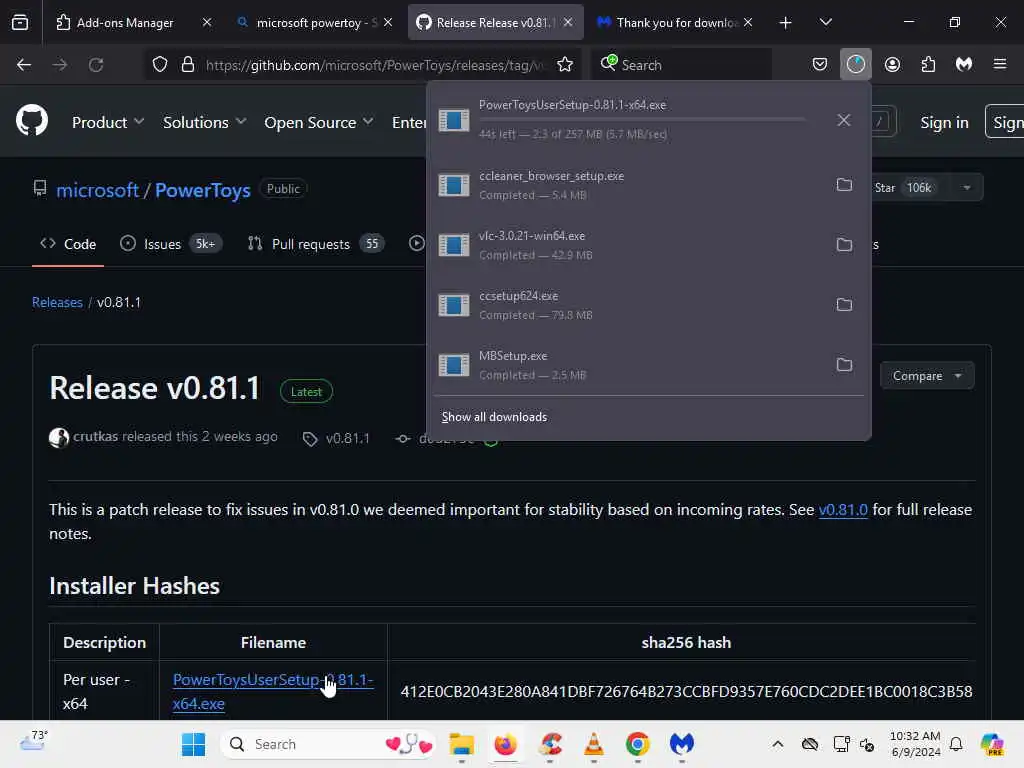Open Malwarebytes Browser Guard toolbar icon

964,65
